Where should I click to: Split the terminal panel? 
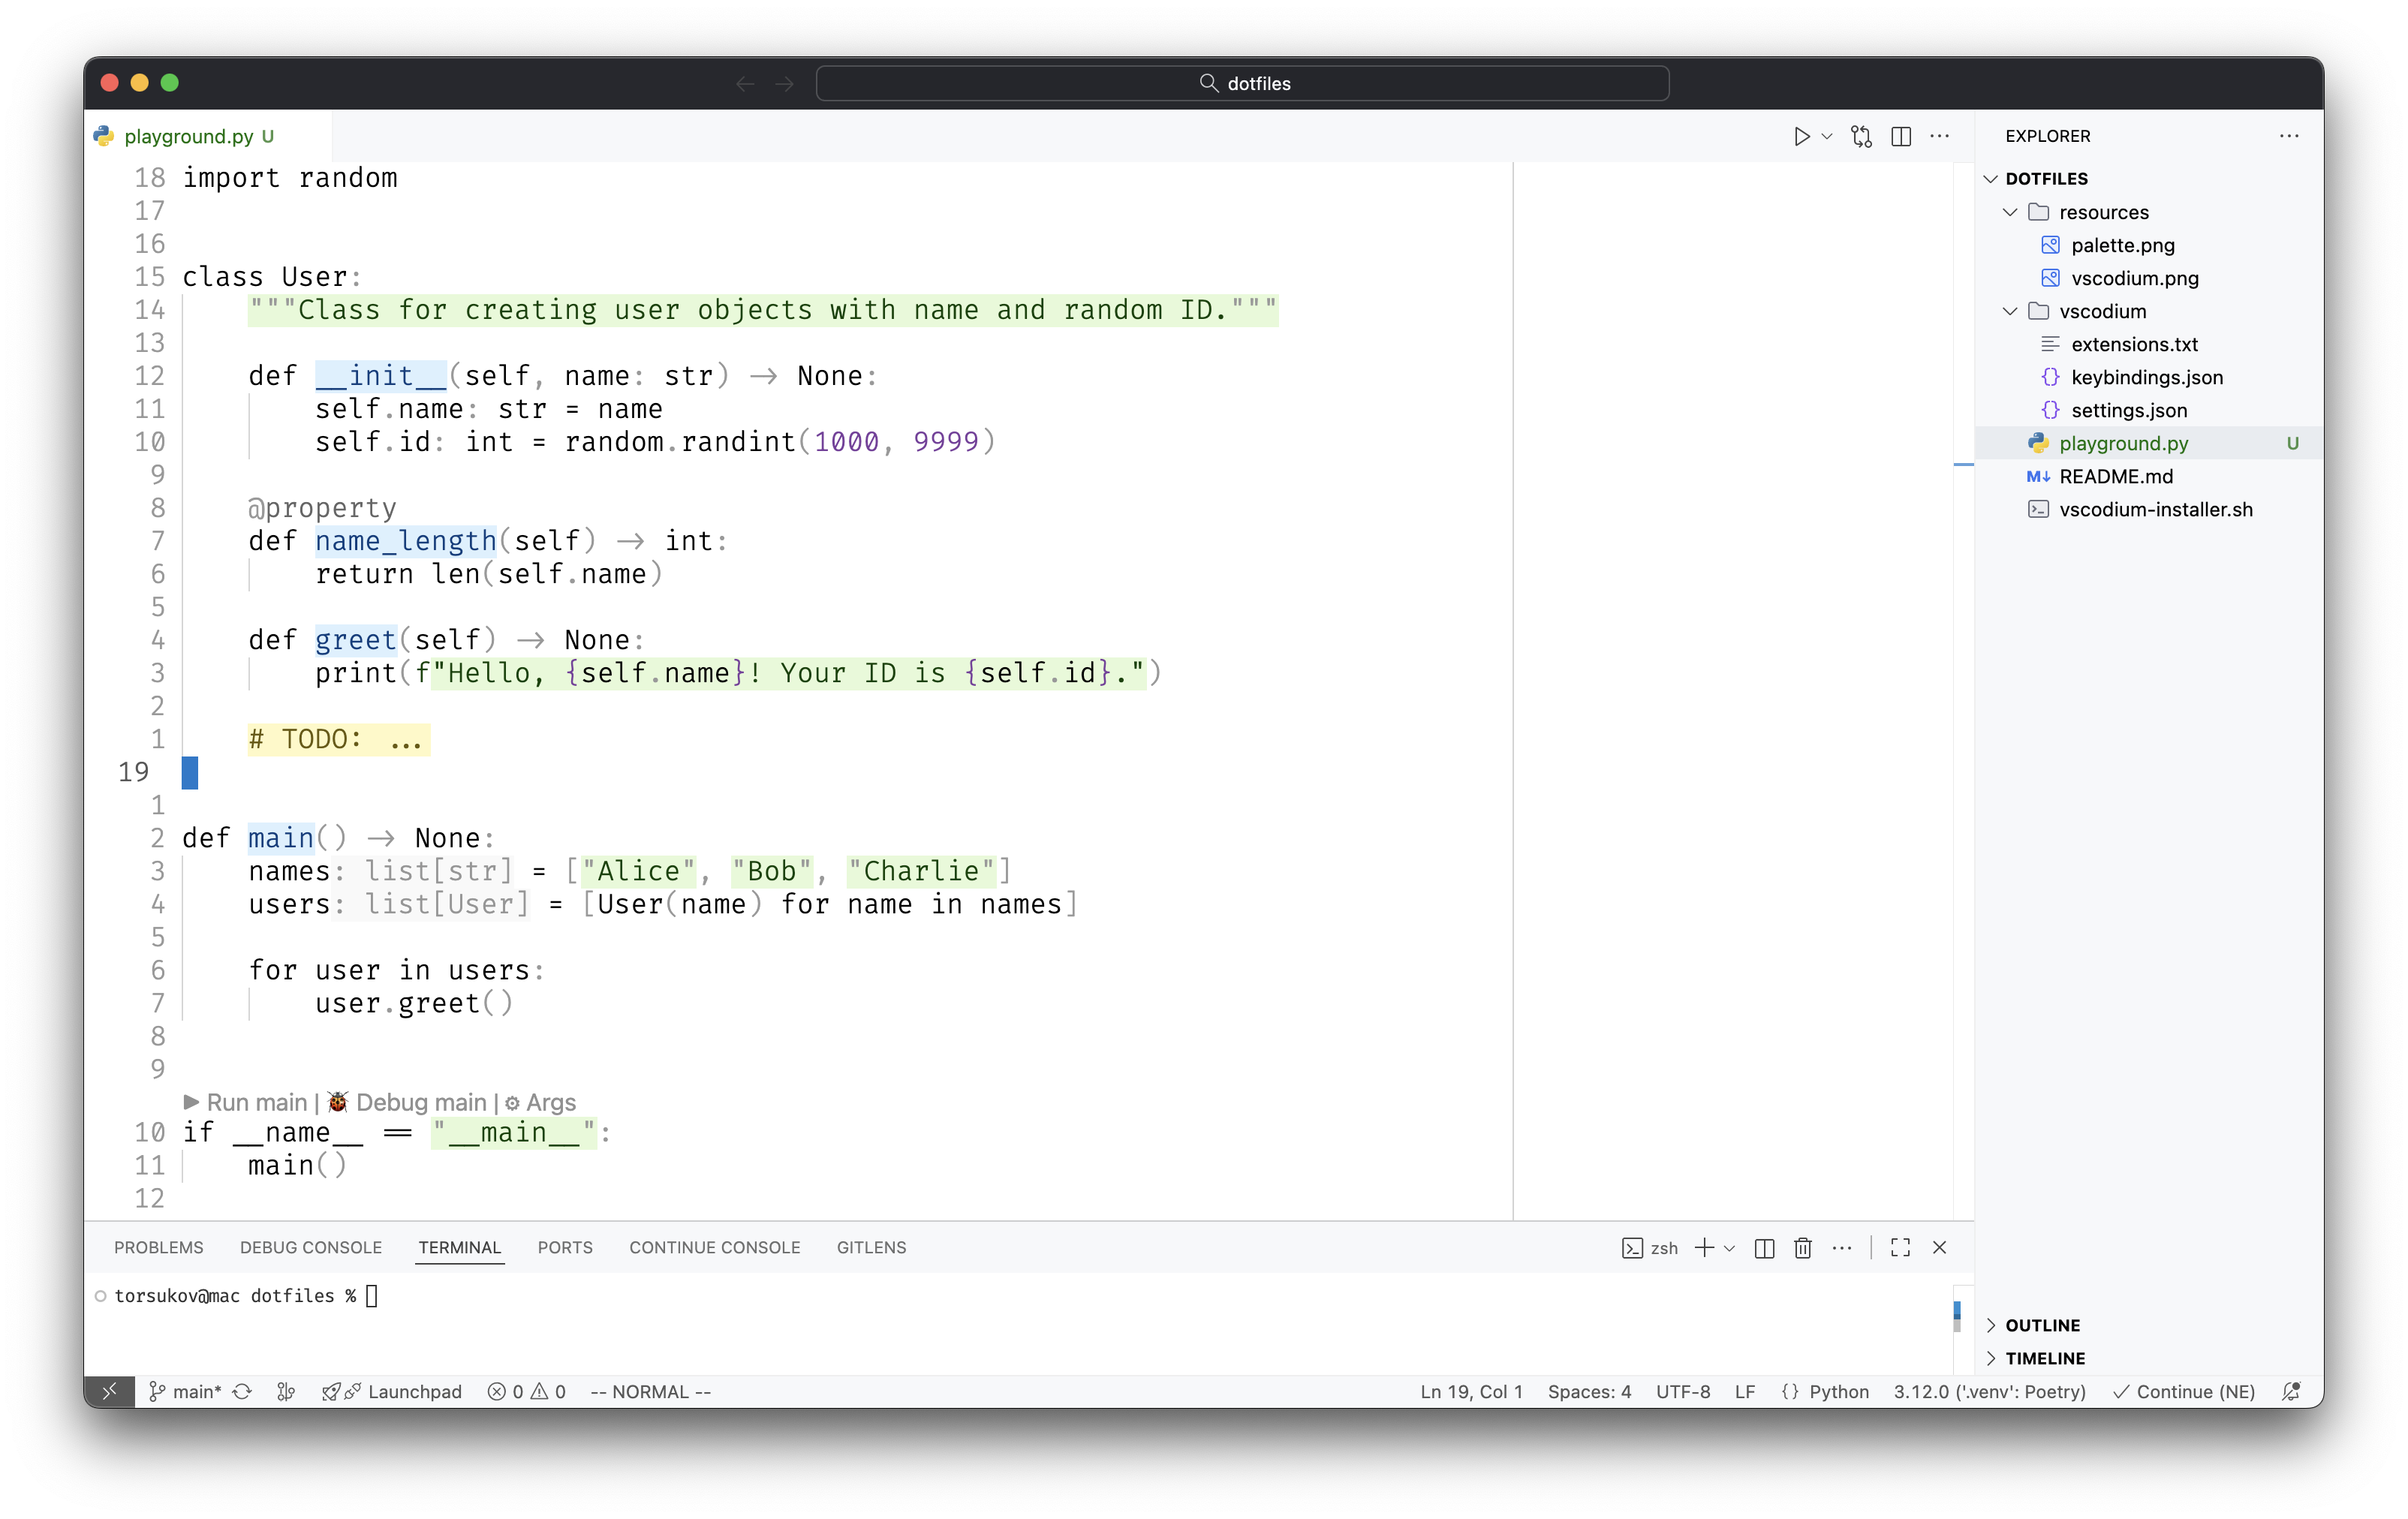pos(1764,1247)
